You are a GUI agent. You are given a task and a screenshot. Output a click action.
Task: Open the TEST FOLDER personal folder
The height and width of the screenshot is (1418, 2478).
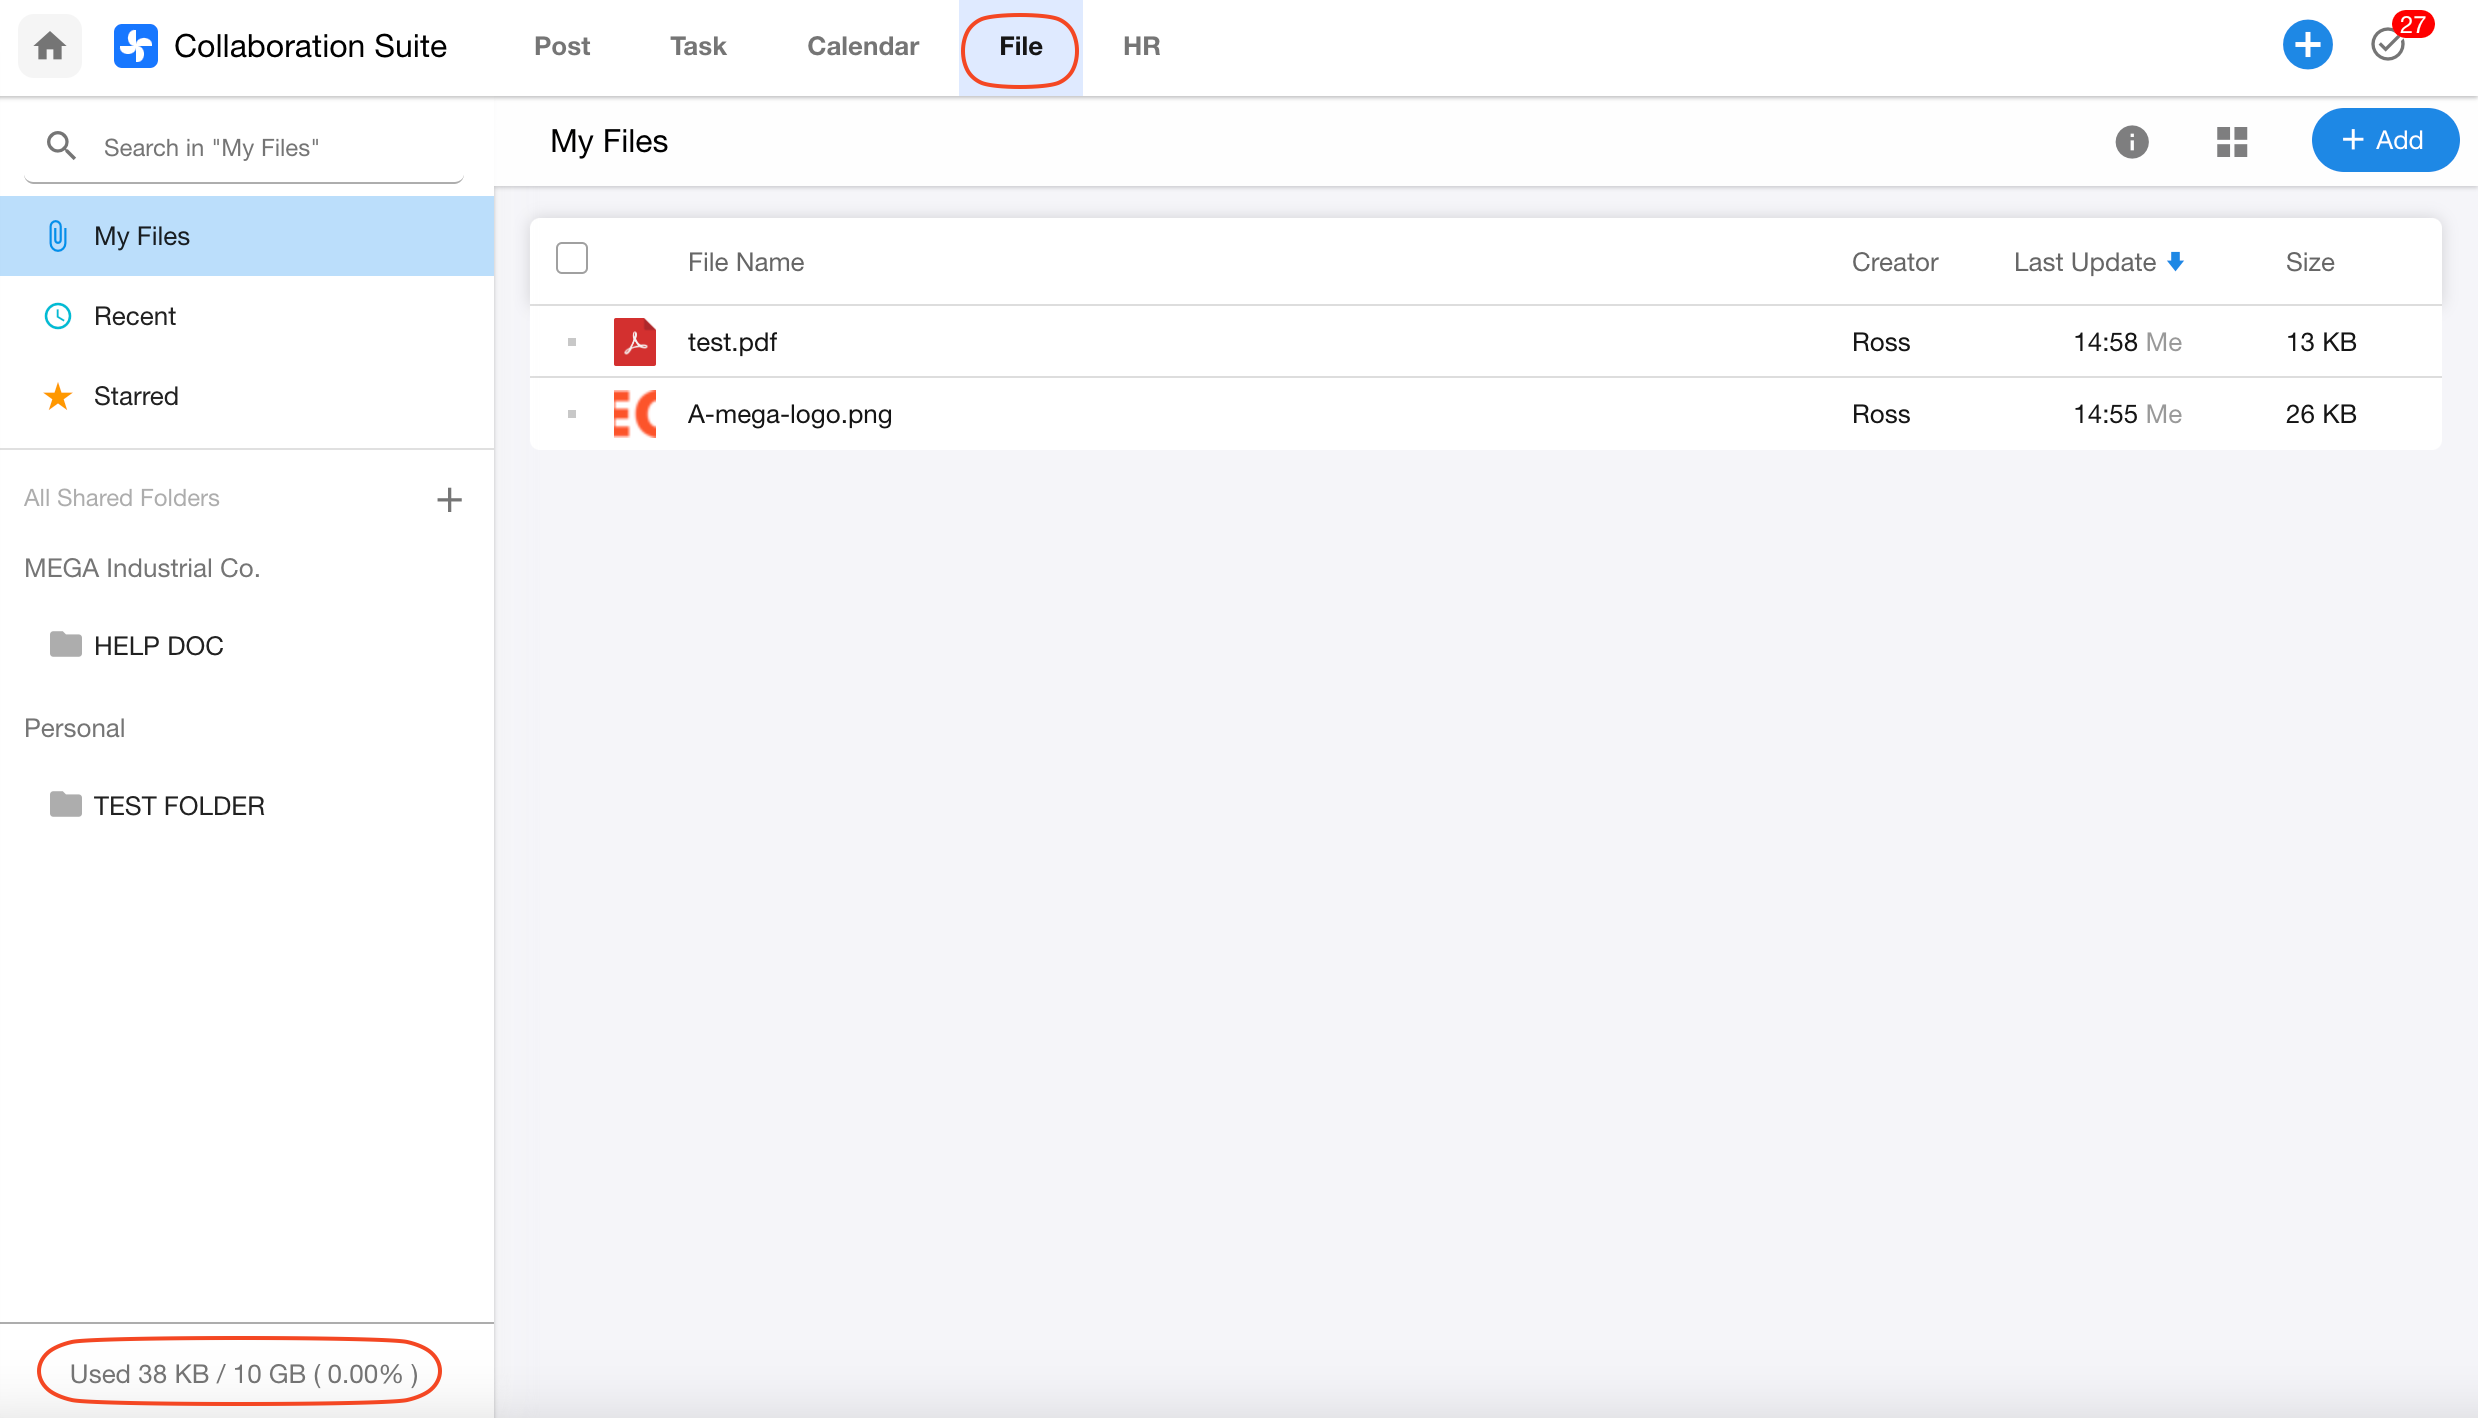[178, 806]
